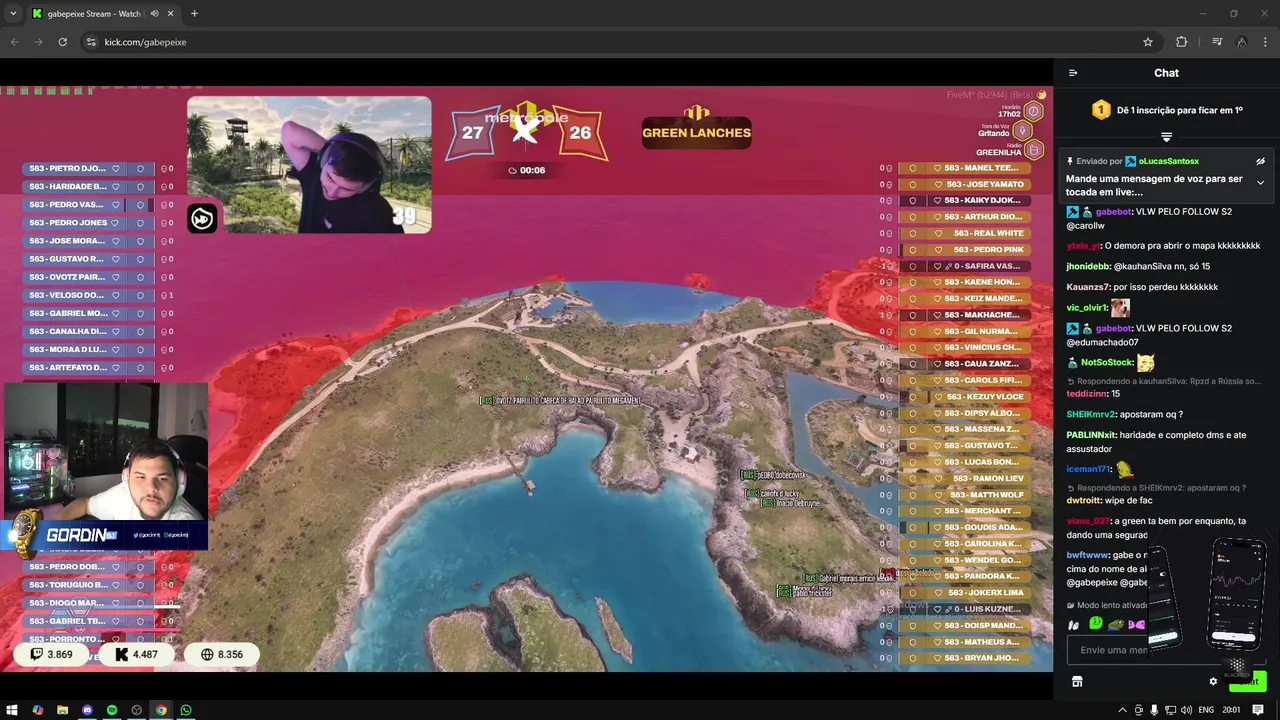Image resolution: width=1280 pixels, height=720 pixels.
Task: Hide the pinned message with the crossed-eye icon
Action: (1260, 161)
